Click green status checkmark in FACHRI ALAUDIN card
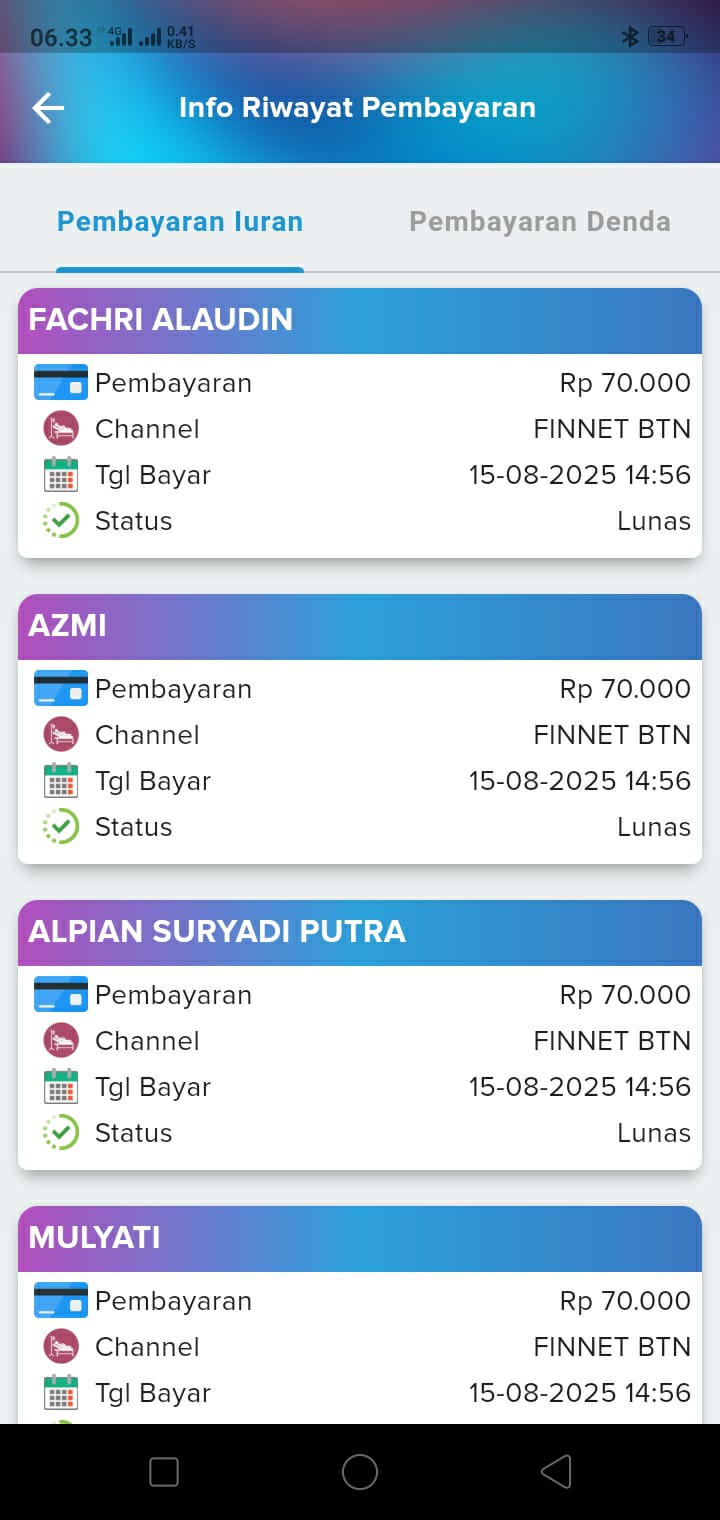720x1520 pixels. click(x=61, y=521)
